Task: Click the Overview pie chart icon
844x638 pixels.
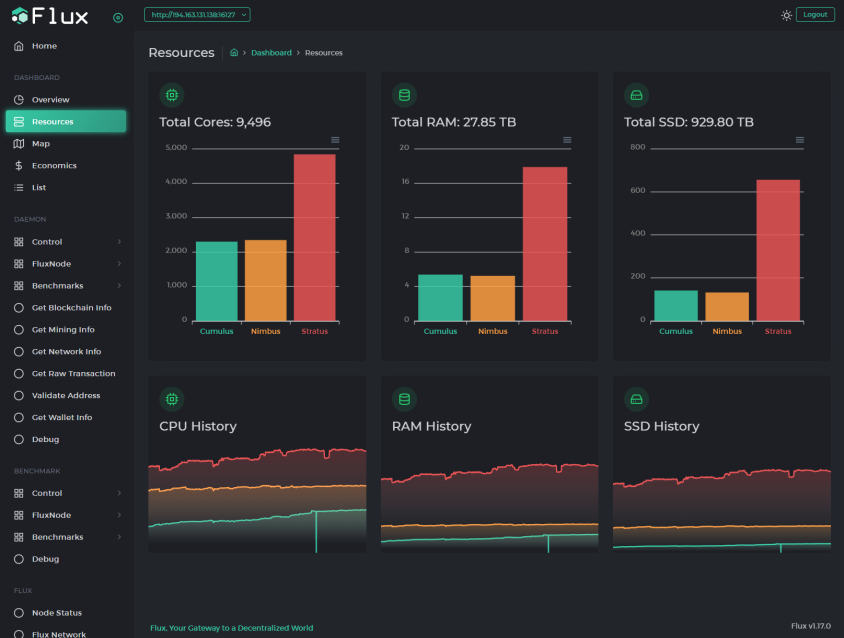Action: click(19, 100)
